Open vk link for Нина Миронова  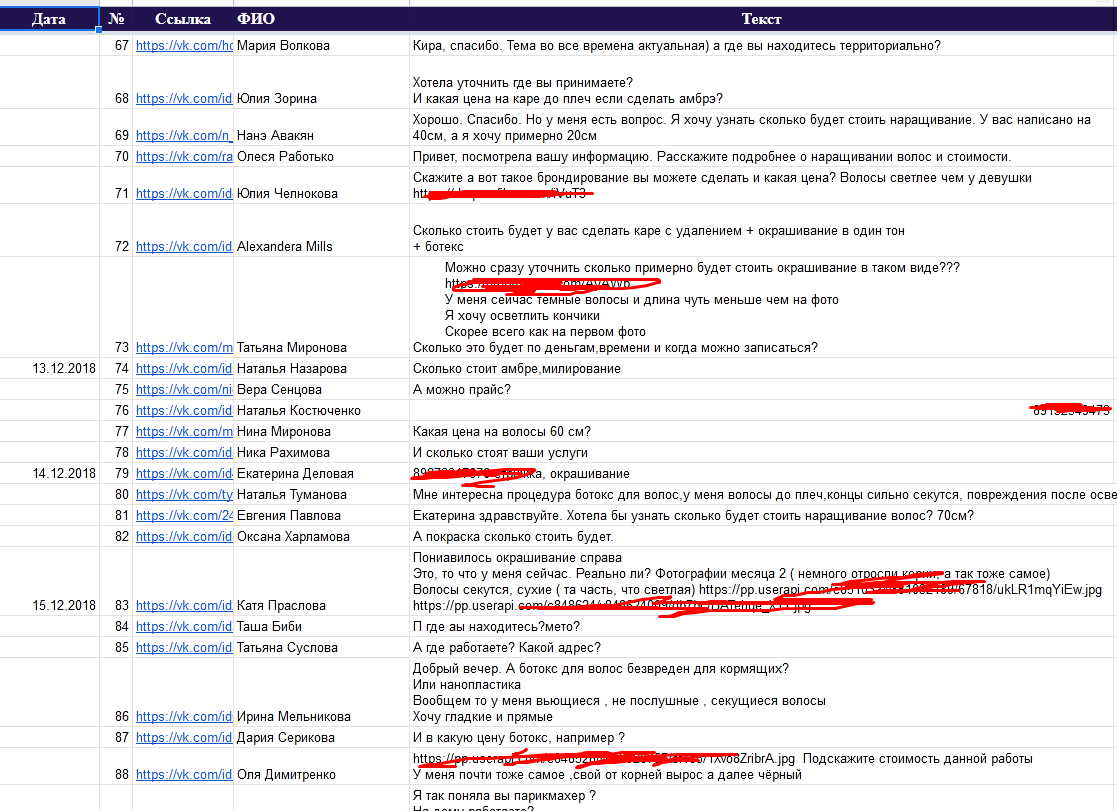pos(185,432)
